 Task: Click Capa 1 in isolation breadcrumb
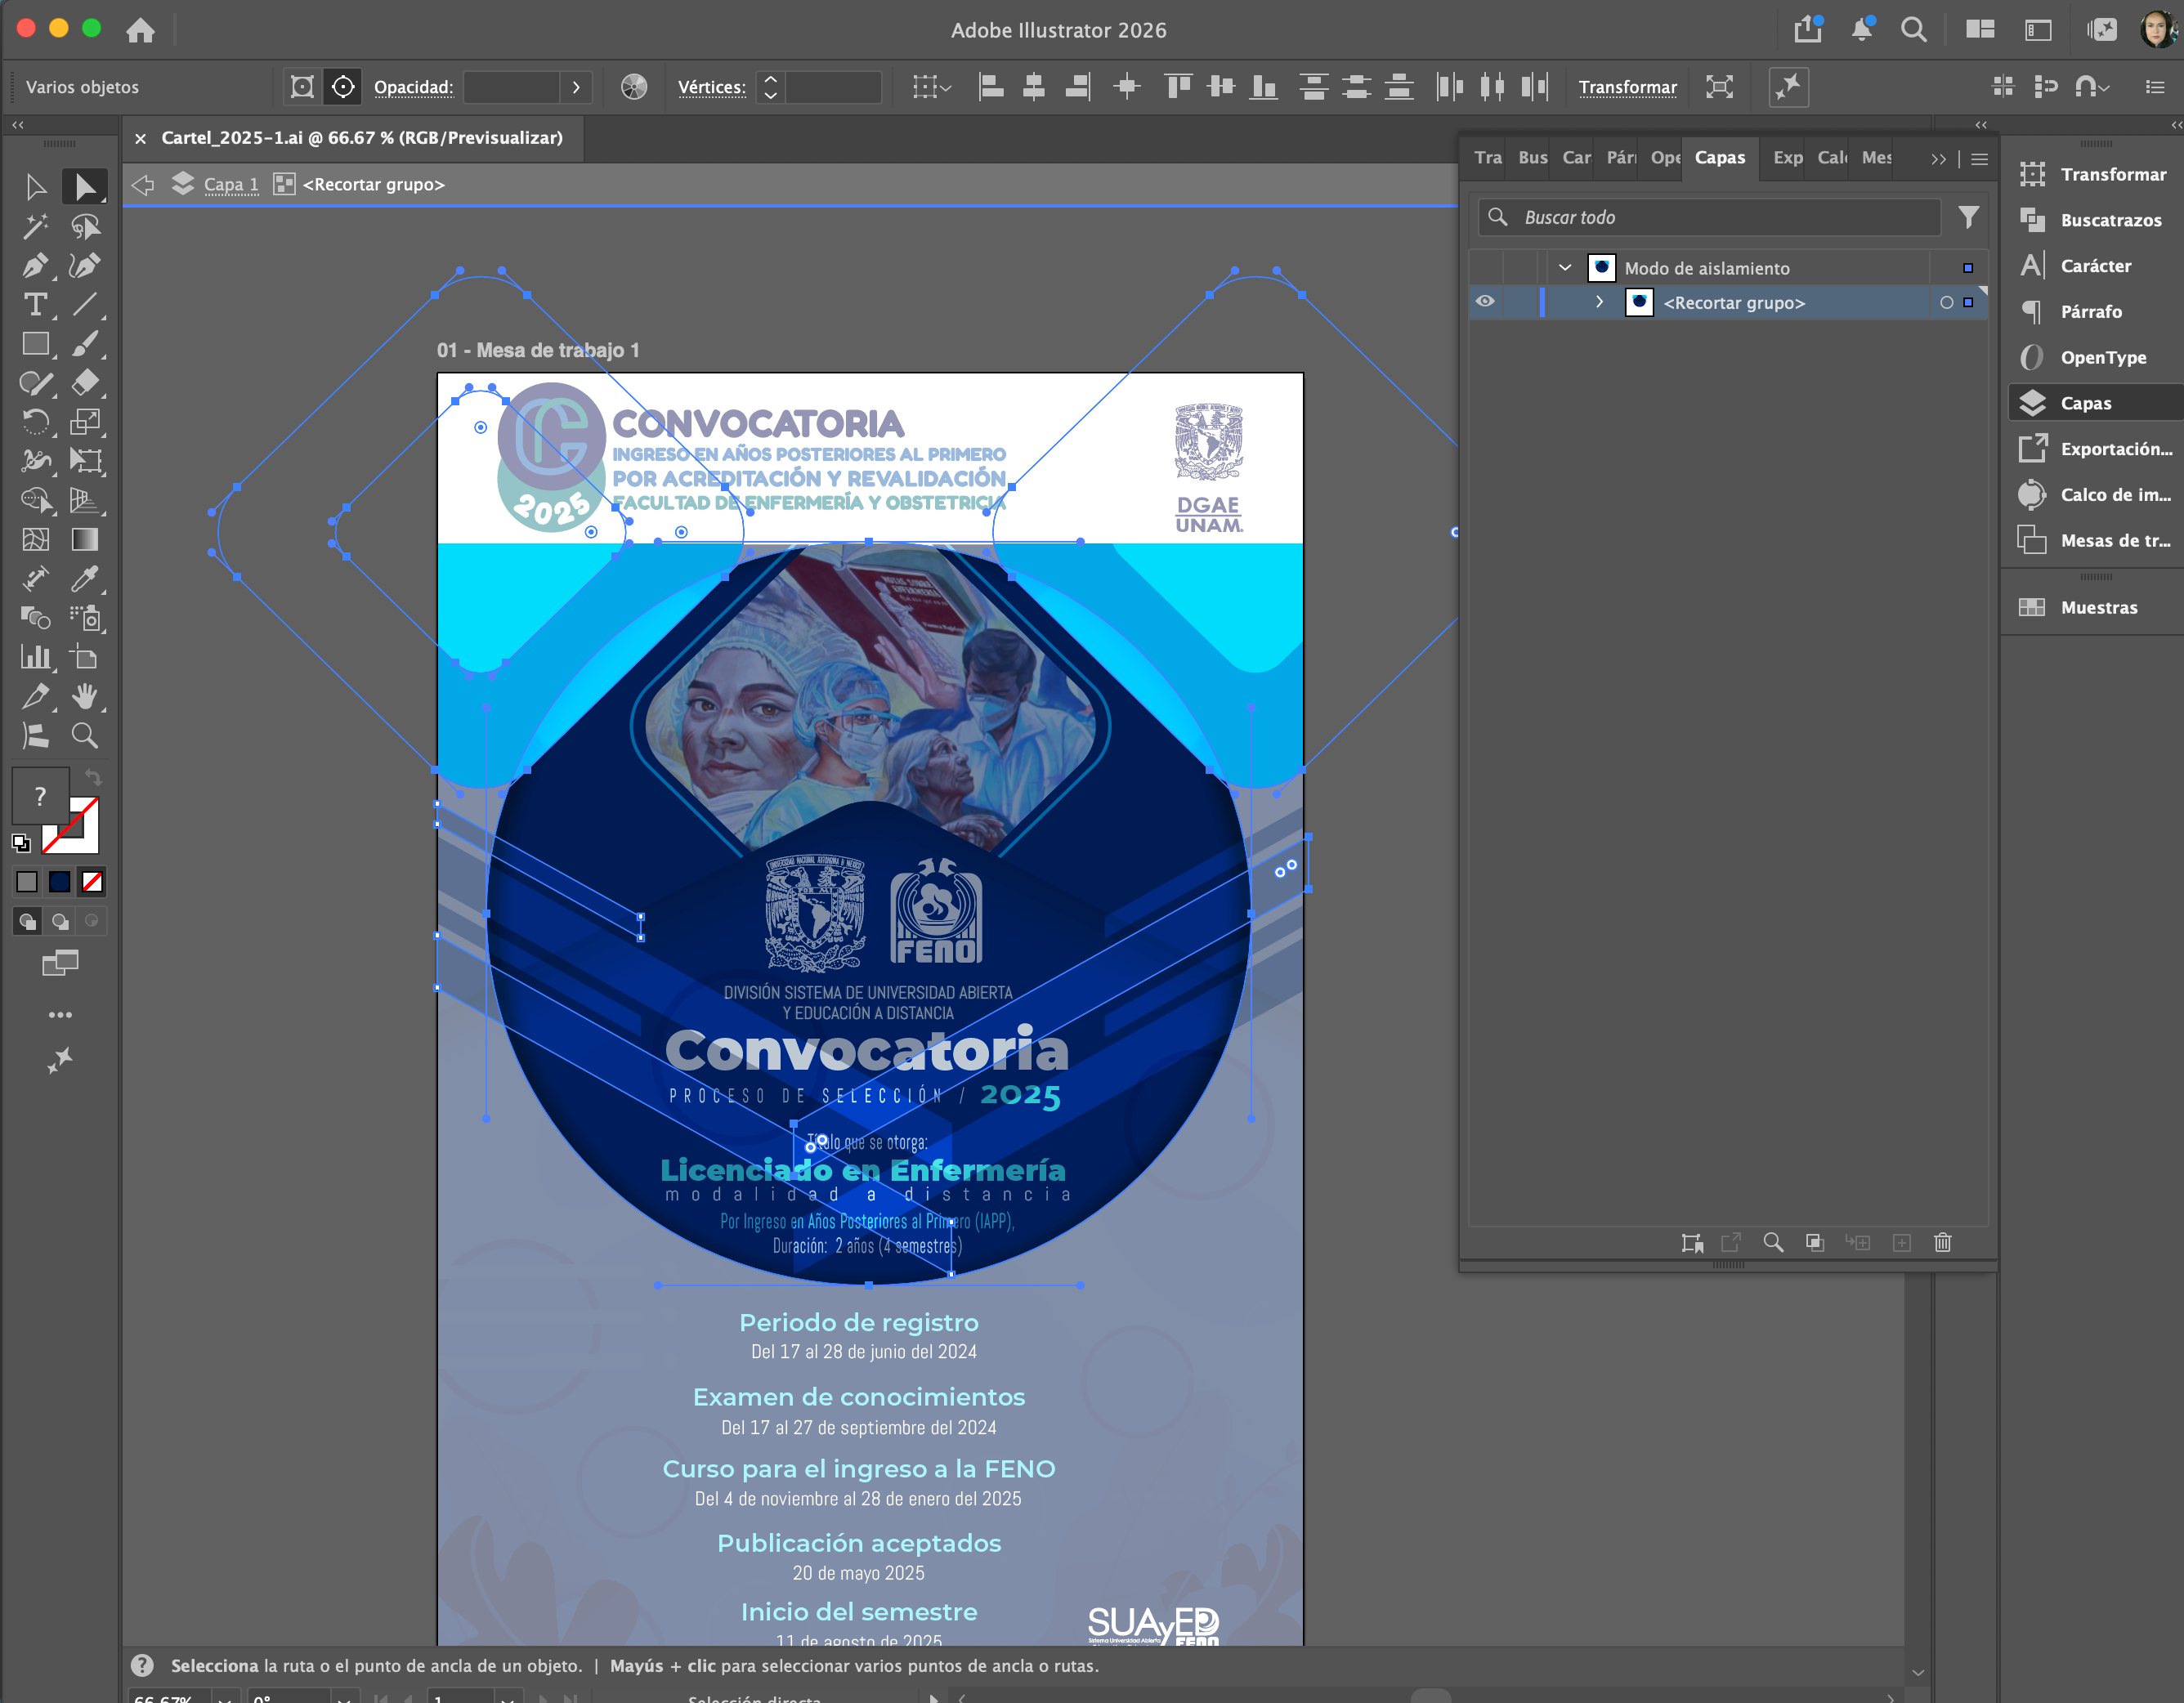(x=231, y=184)
